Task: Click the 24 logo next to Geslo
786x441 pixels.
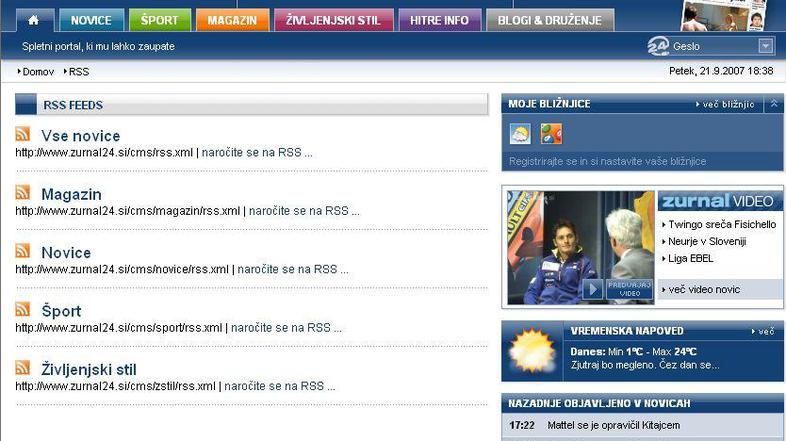Action: (x=658, y=46)
